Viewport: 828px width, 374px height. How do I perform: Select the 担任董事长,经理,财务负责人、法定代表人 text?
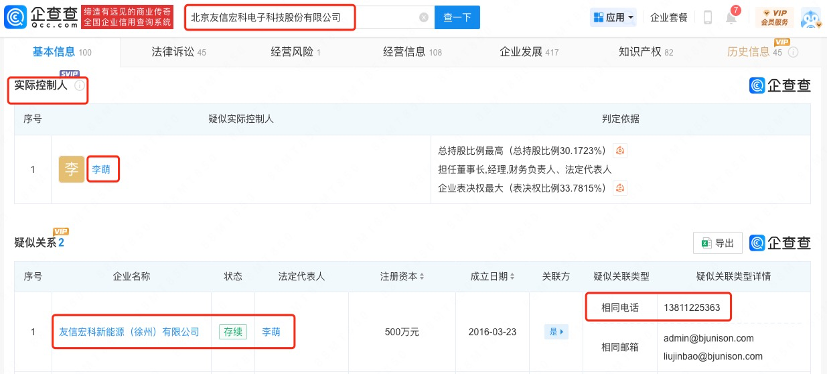pyautogui.click(x=525, y=170)
